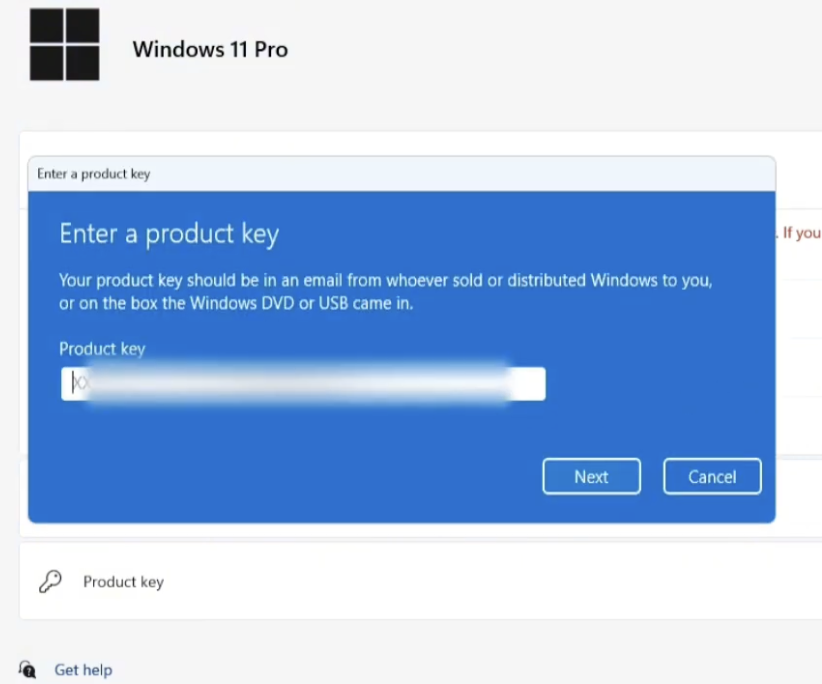Click the key icon beside Product key
This screenshot has height=684, width=822.
click(x=50, y=582)
